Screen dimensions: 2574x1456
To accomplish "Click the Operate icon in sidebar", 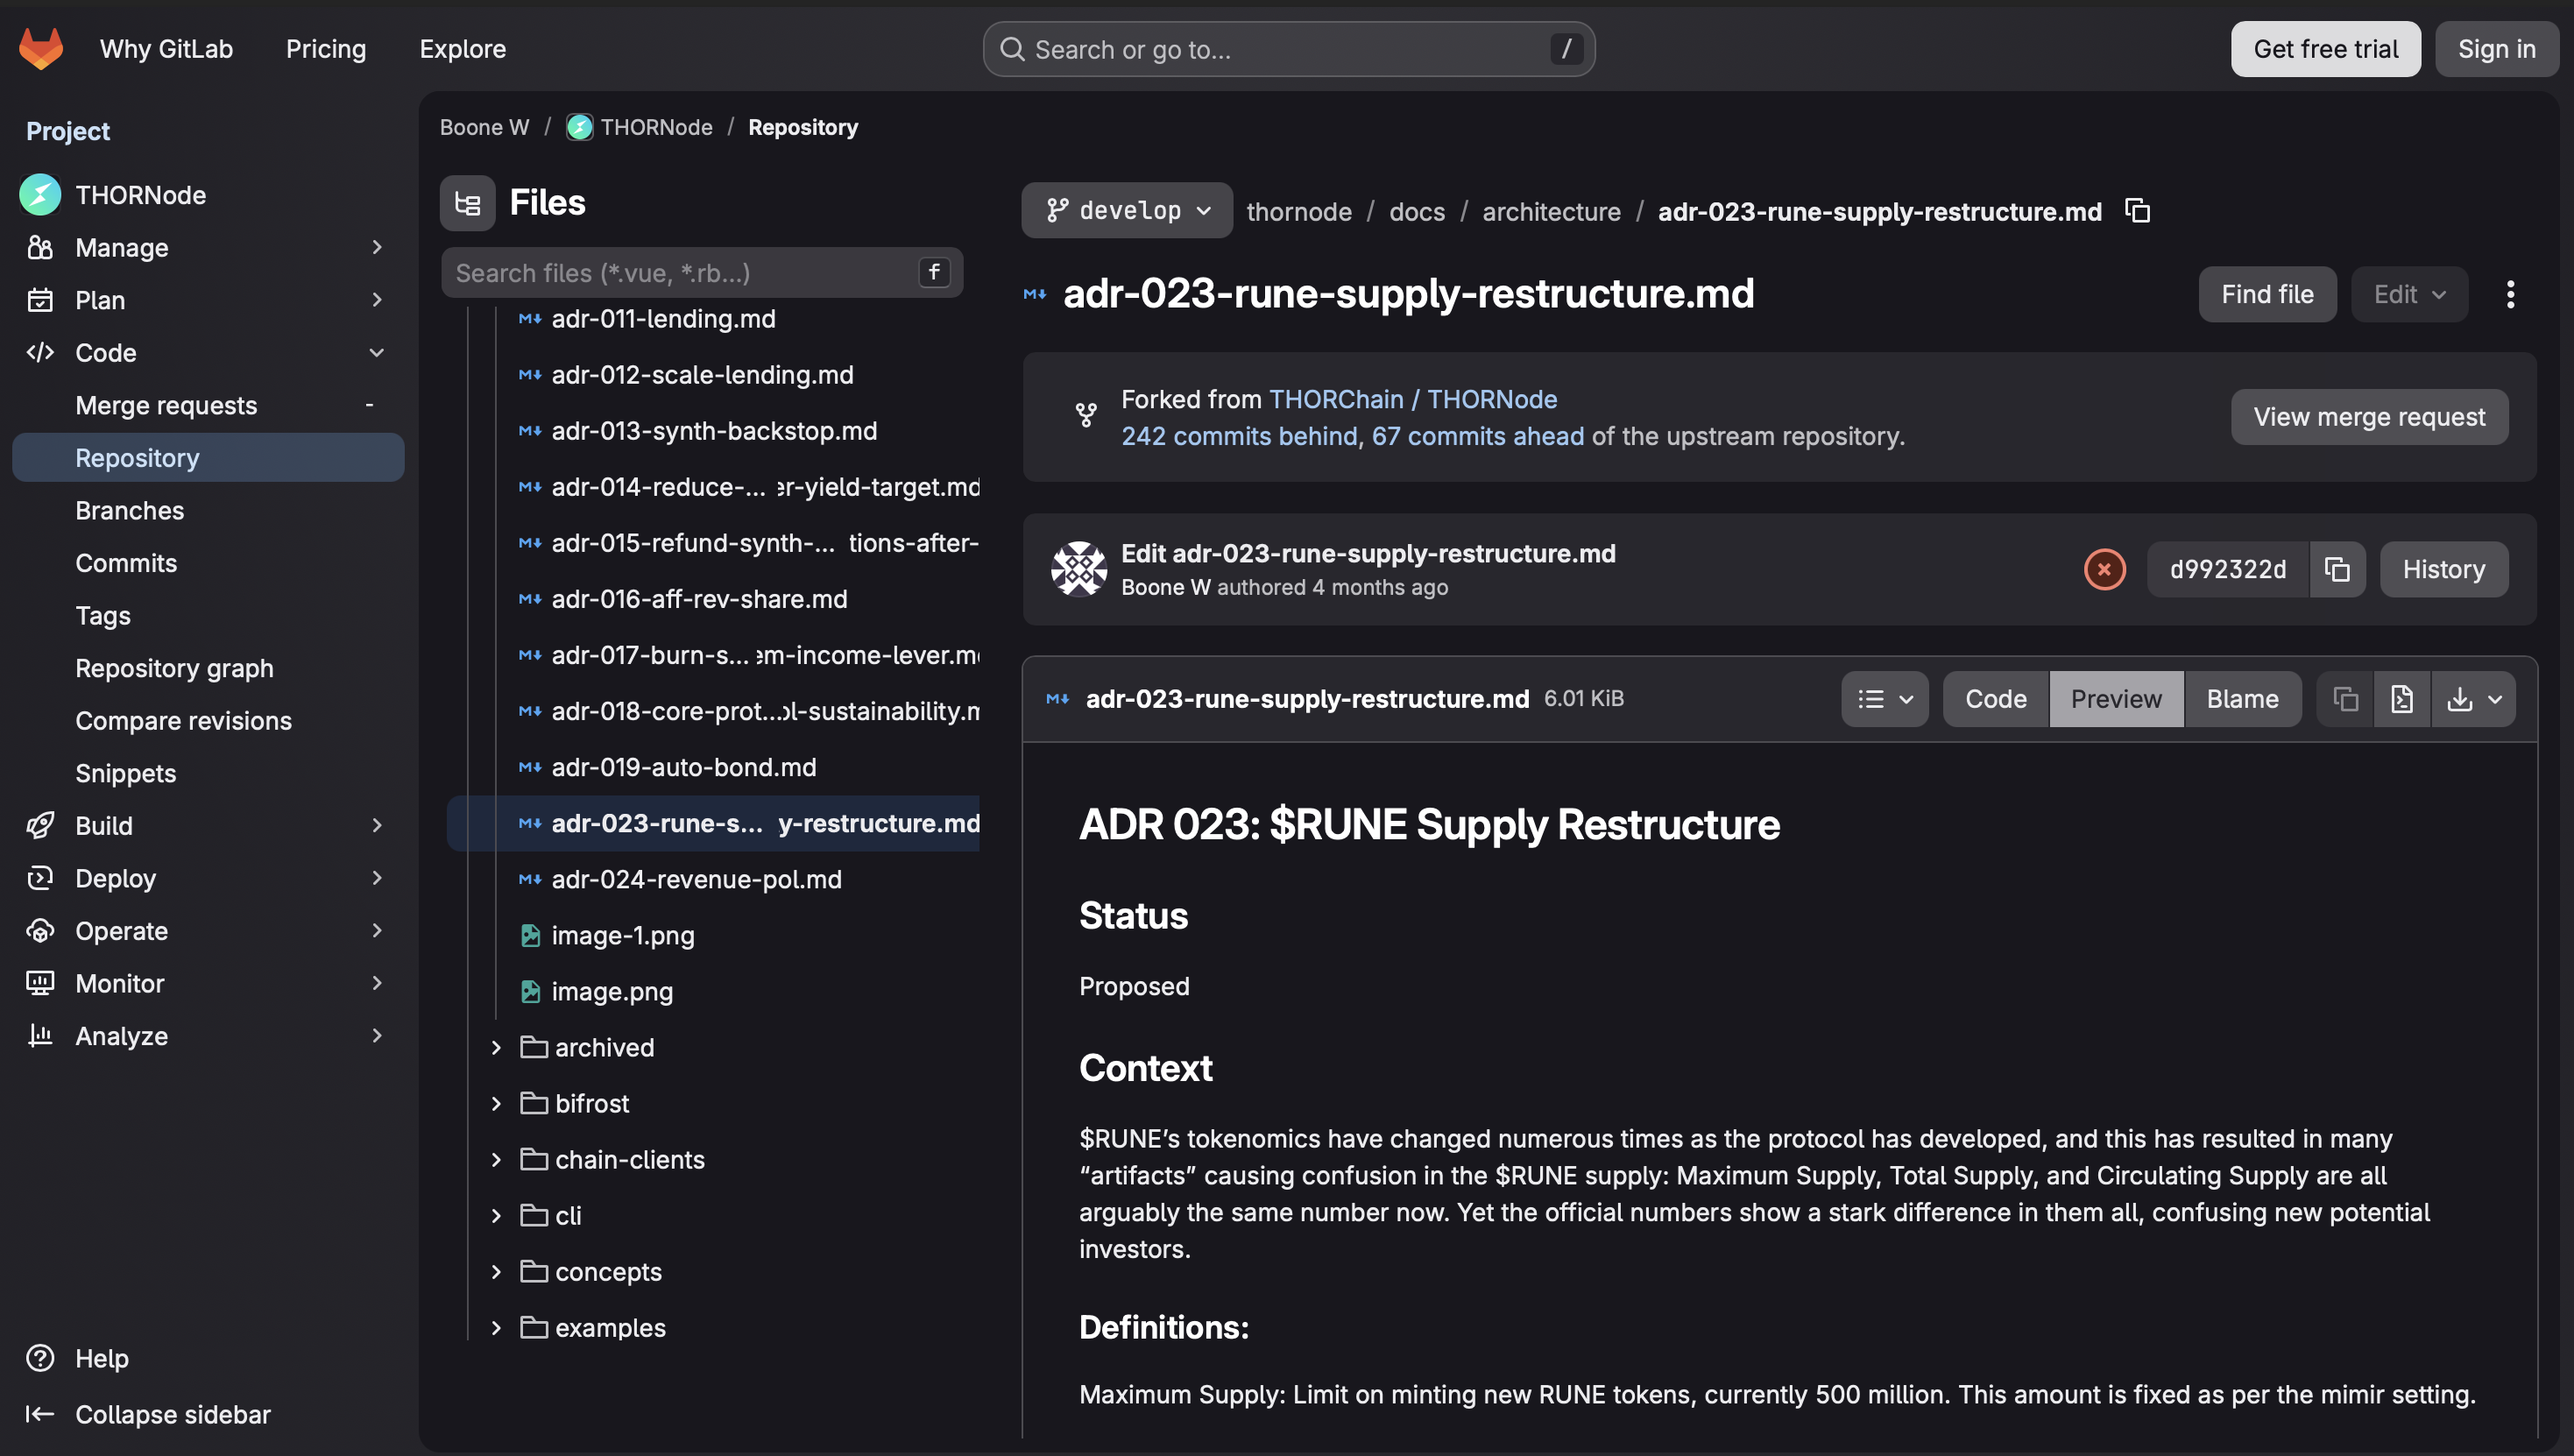I will pyautogui.click(x=40, y=931).
